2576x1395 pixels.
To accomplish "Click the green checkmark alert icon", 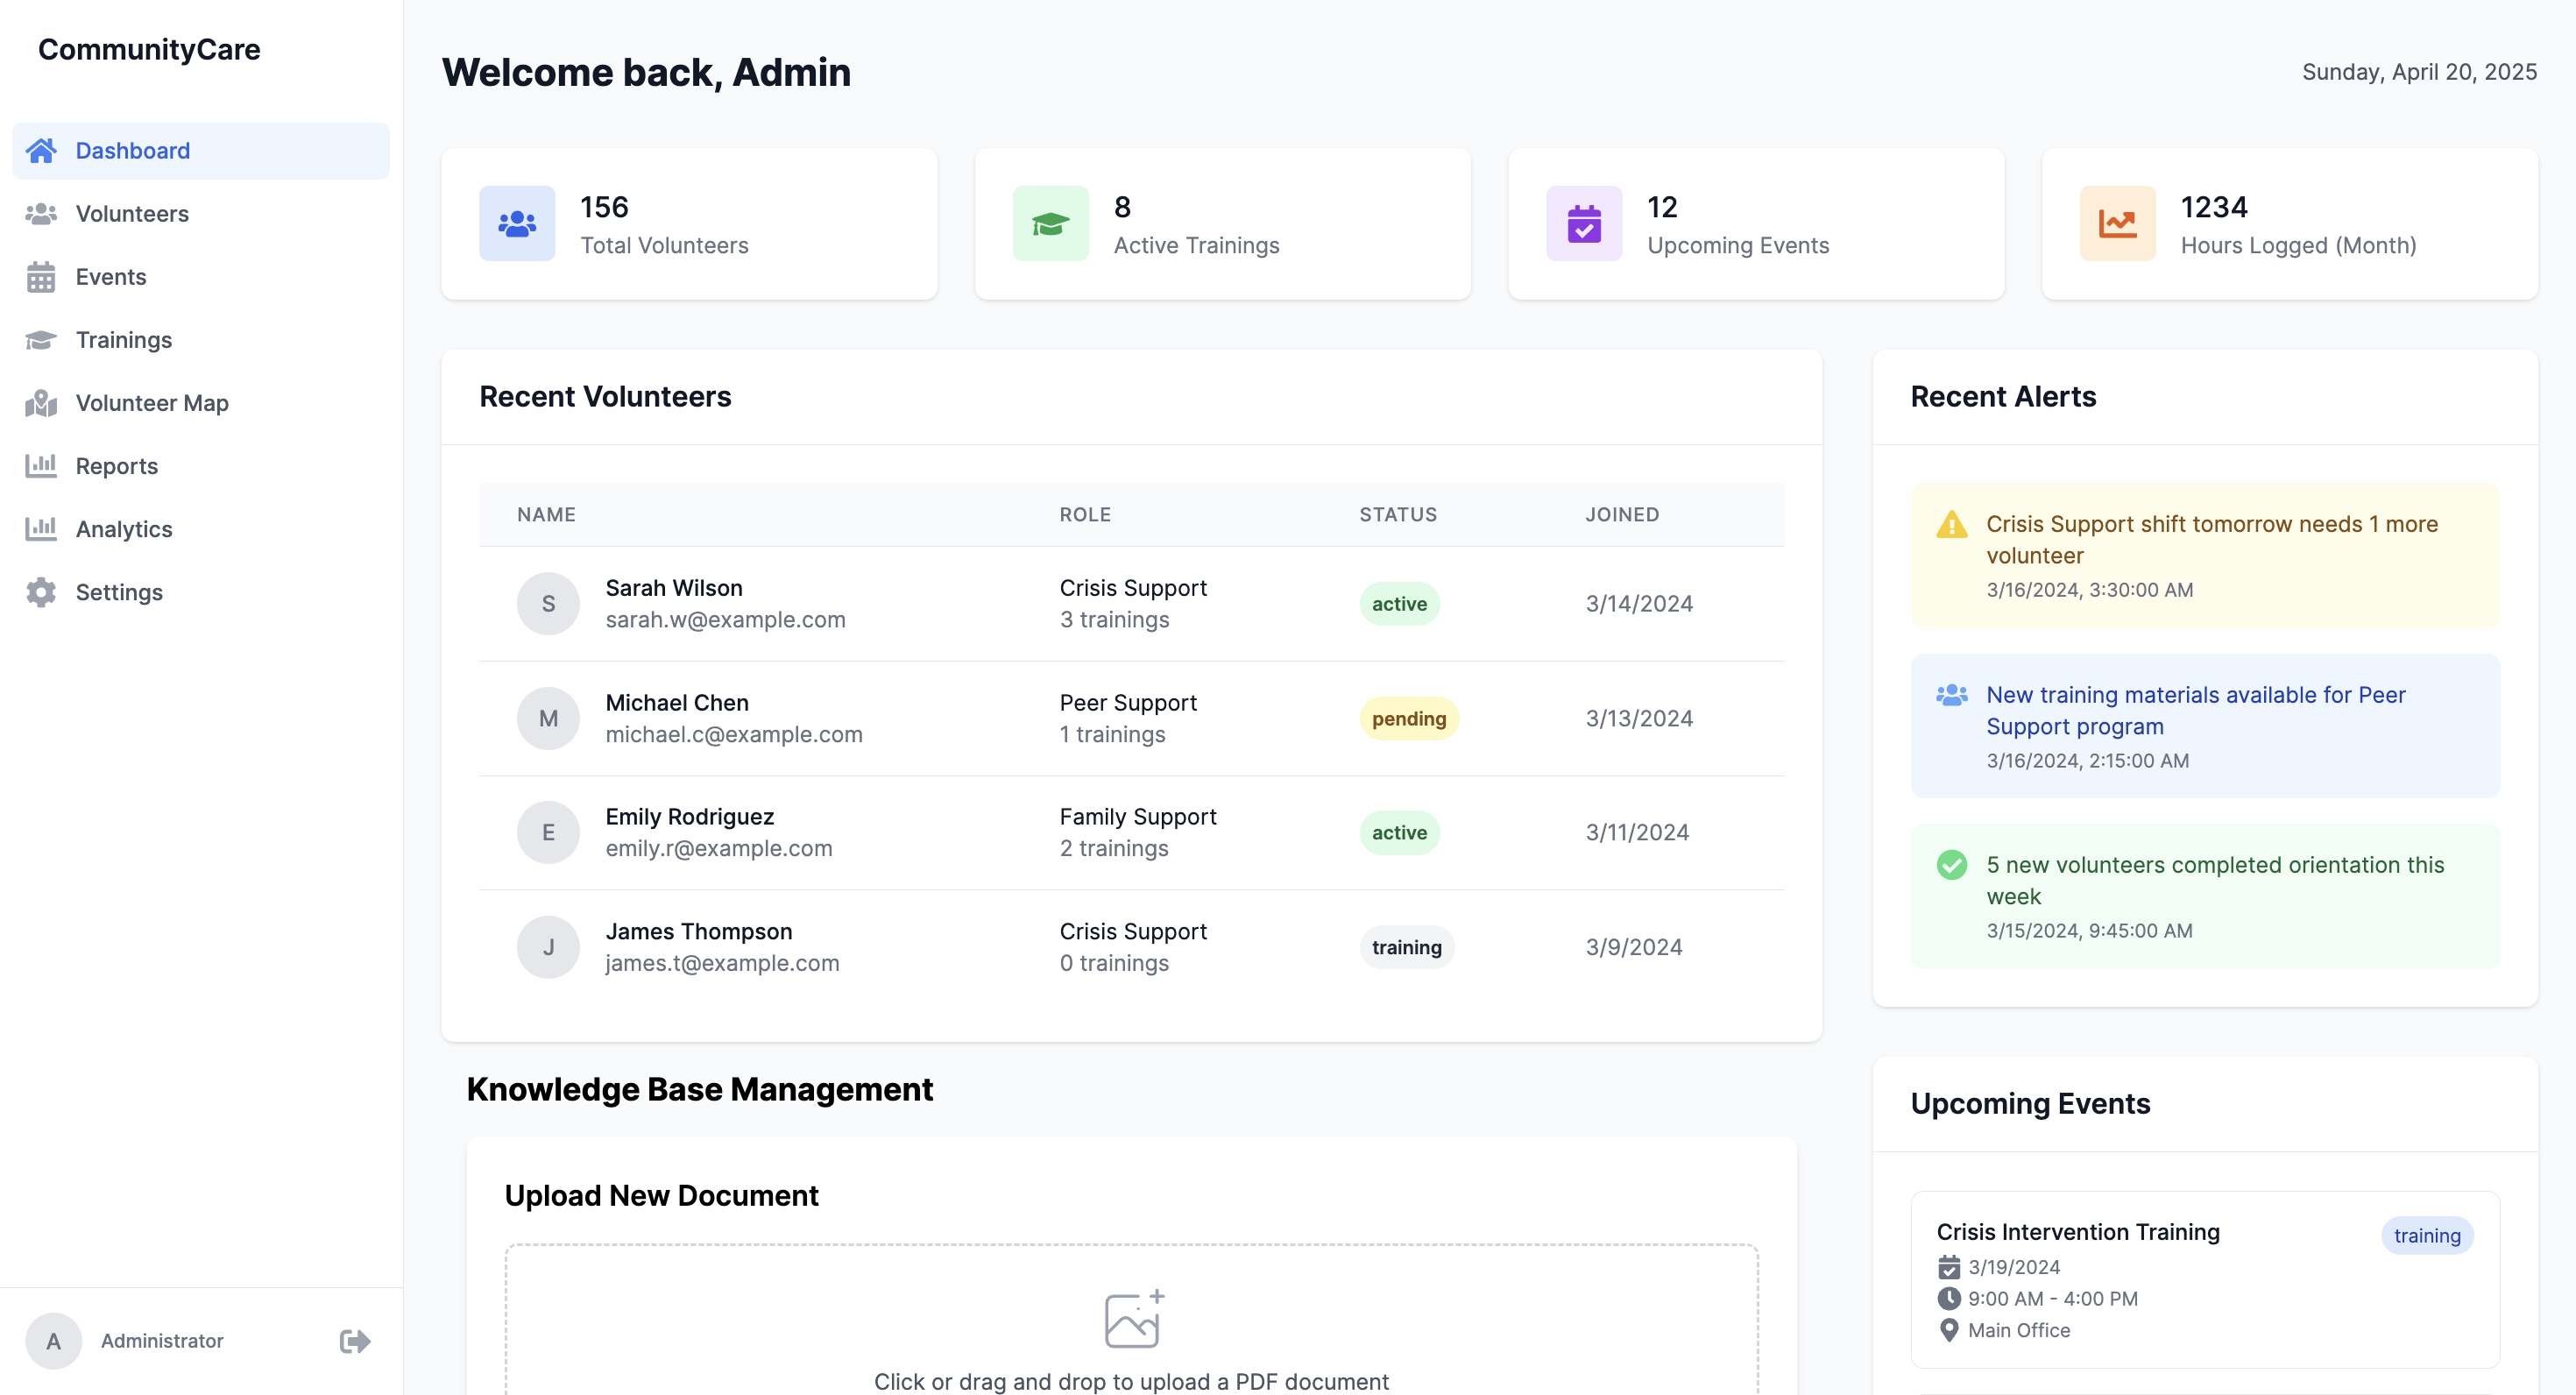I will tap(1951, 865).
